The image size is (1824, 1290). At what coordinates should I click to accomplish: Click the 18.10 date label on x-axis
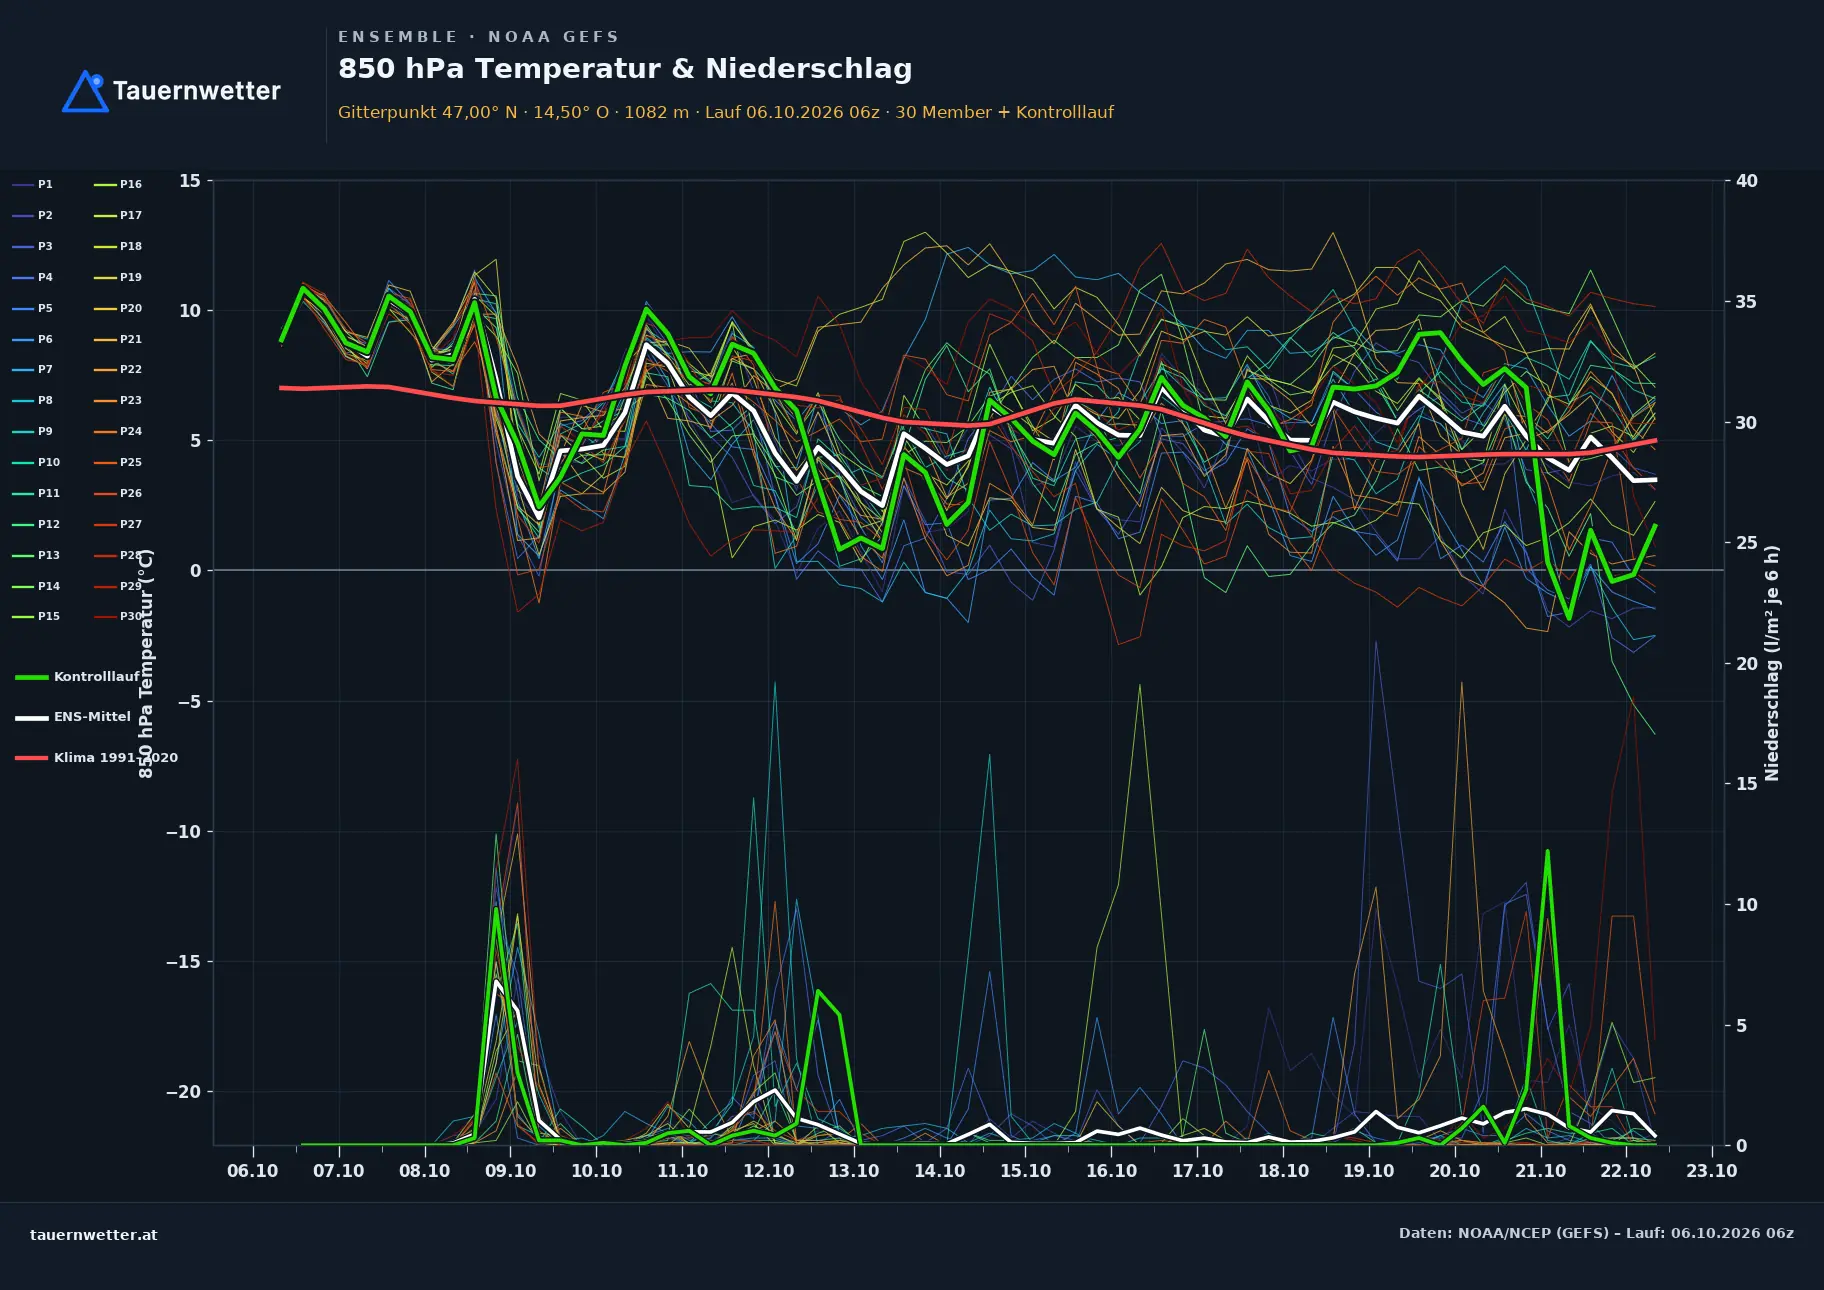point(1283,1171)
